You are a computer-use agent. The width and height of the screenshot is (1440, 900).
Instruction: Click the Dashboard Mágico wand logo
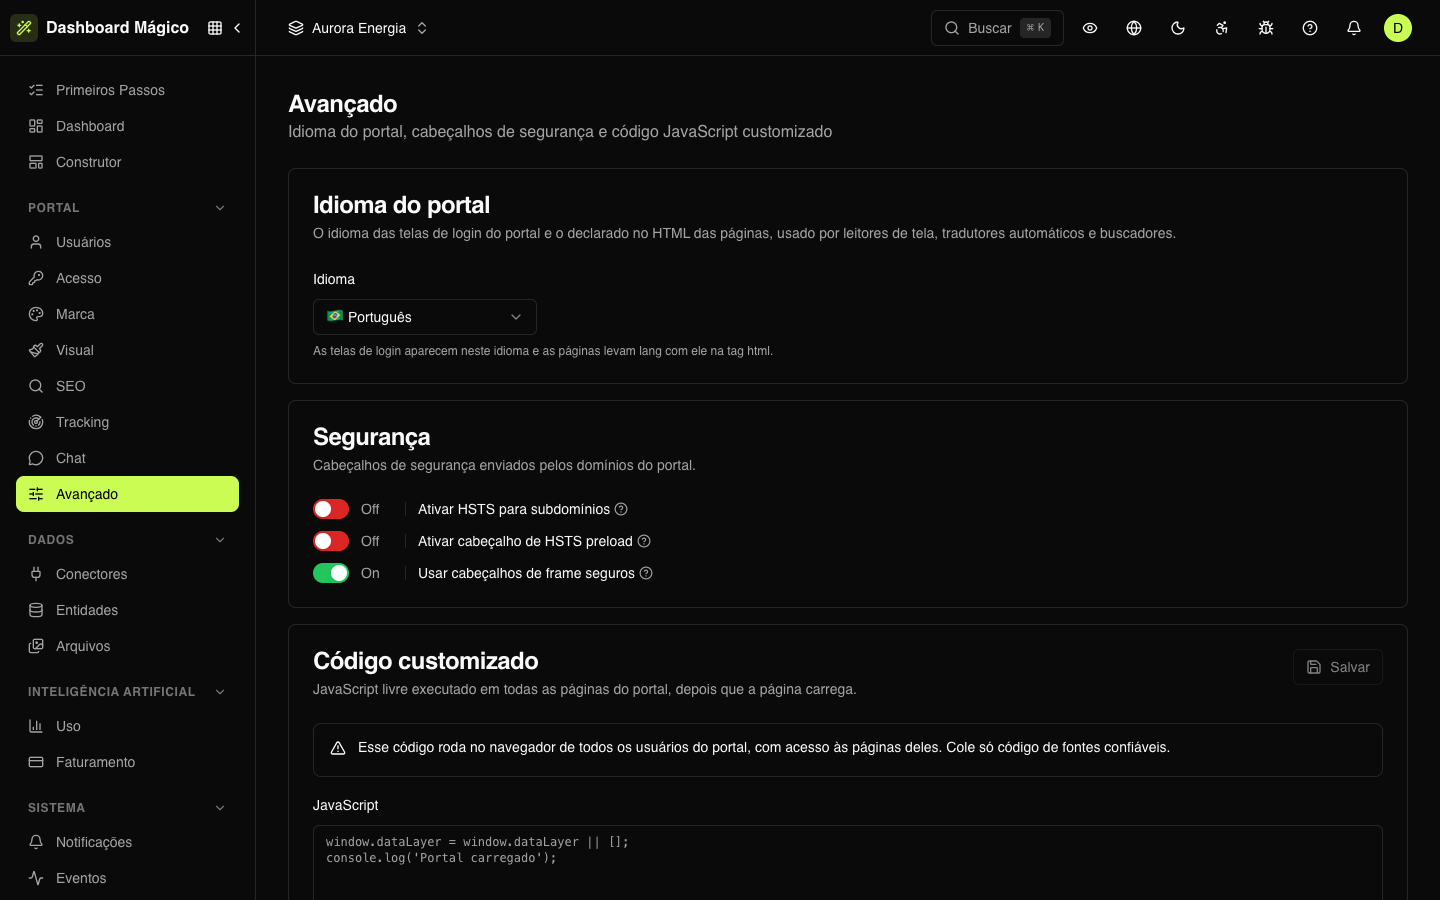click(x=24, y=28)
